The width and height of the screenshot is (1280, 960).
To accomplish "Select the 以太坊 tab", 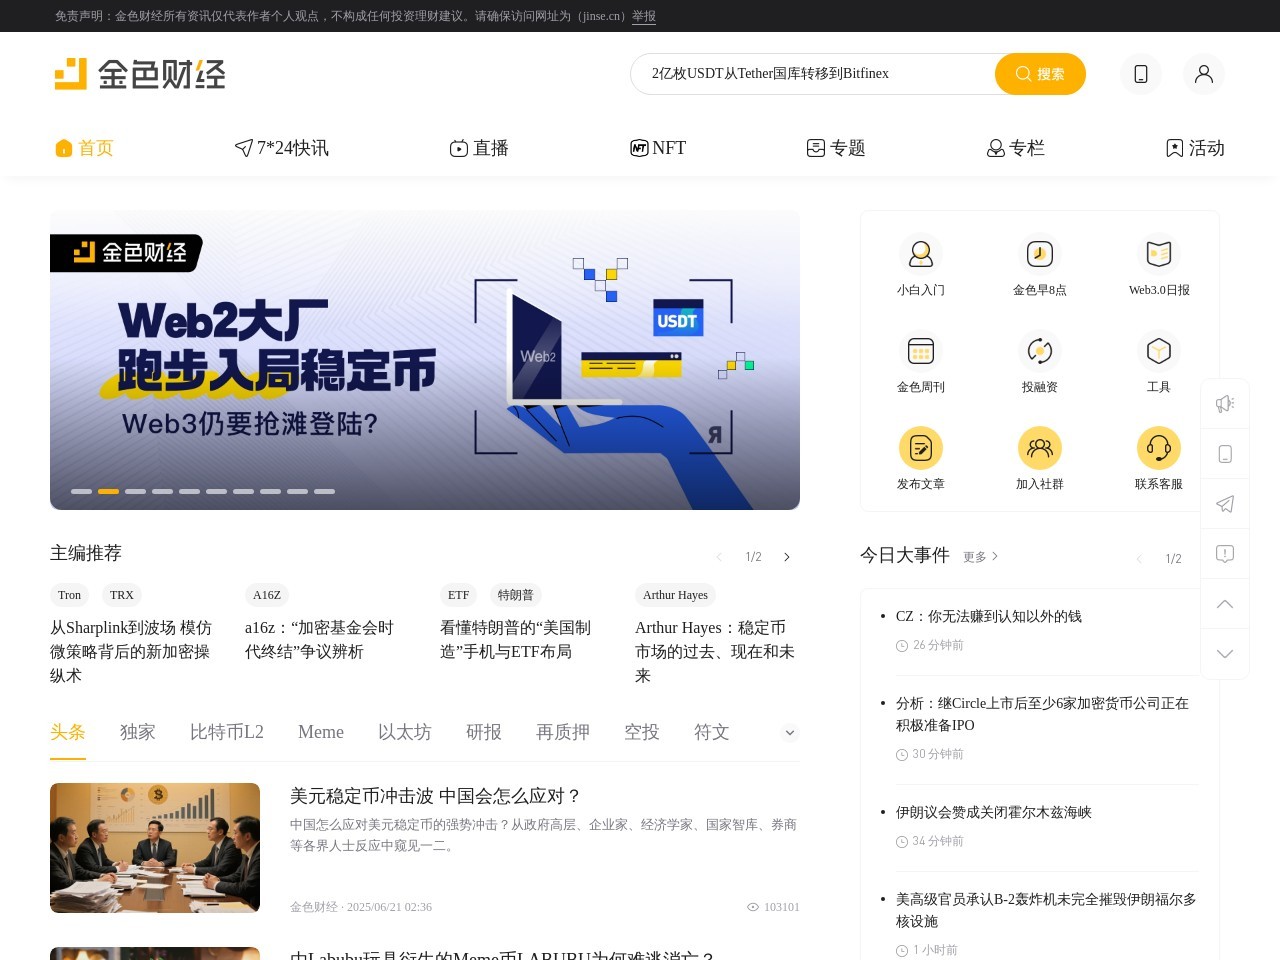I will click(405, 732).
